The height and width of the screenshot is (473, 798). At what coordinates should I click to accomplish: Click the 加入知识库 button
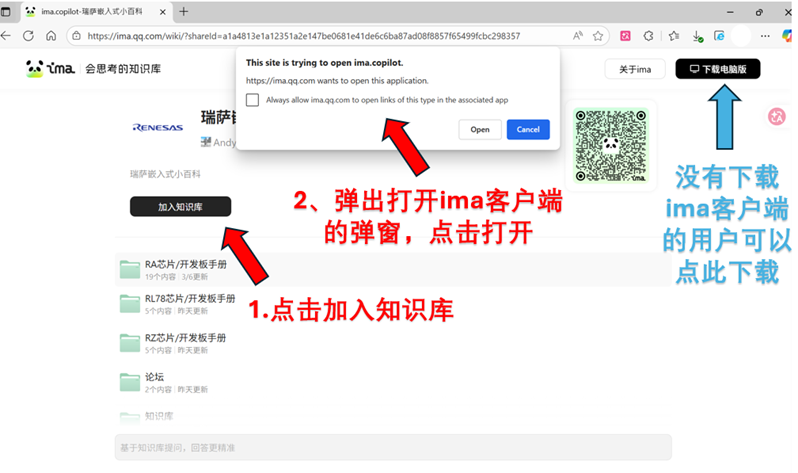coord(180,207)
